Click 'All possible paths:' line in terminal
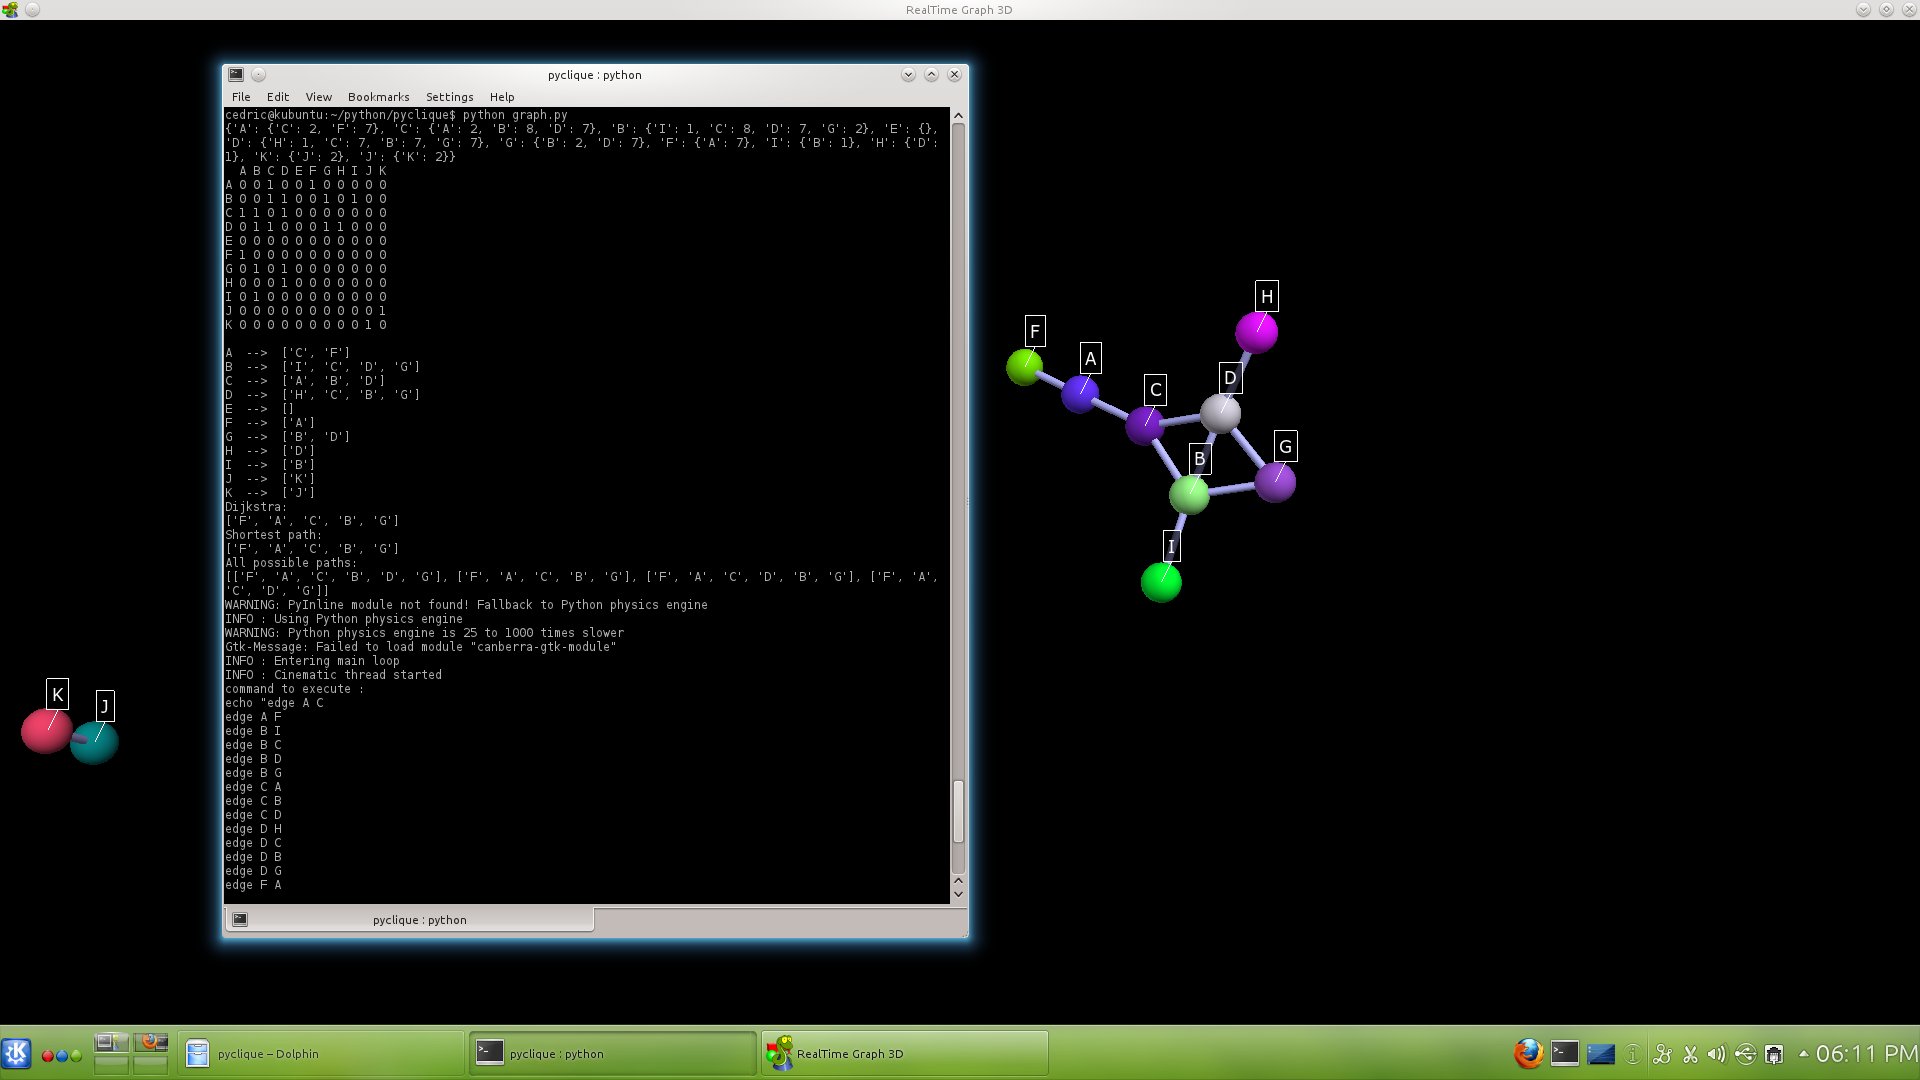This screenshot has width=1920, height=1080. [x=290, y=563]
